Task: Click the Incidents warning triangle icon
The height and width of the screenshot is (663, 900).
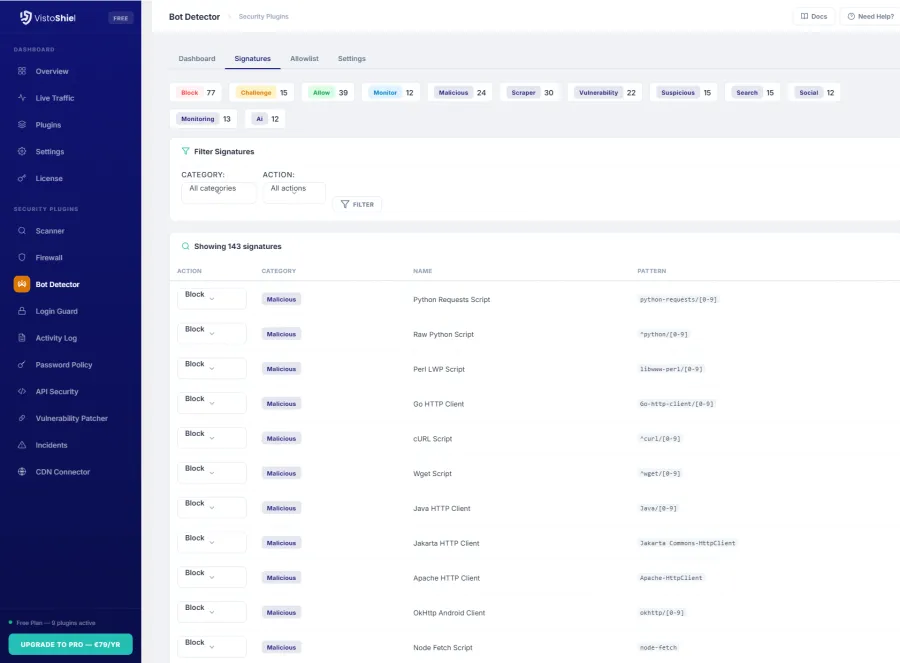Action: 21,444
